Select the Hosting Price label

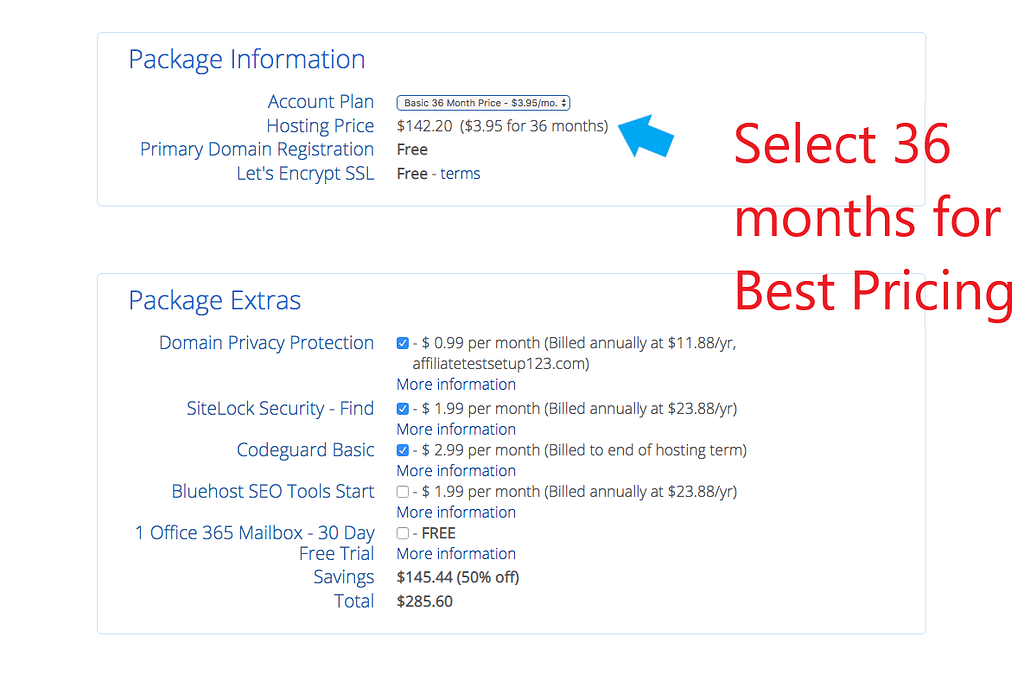(x=320, y=125)
